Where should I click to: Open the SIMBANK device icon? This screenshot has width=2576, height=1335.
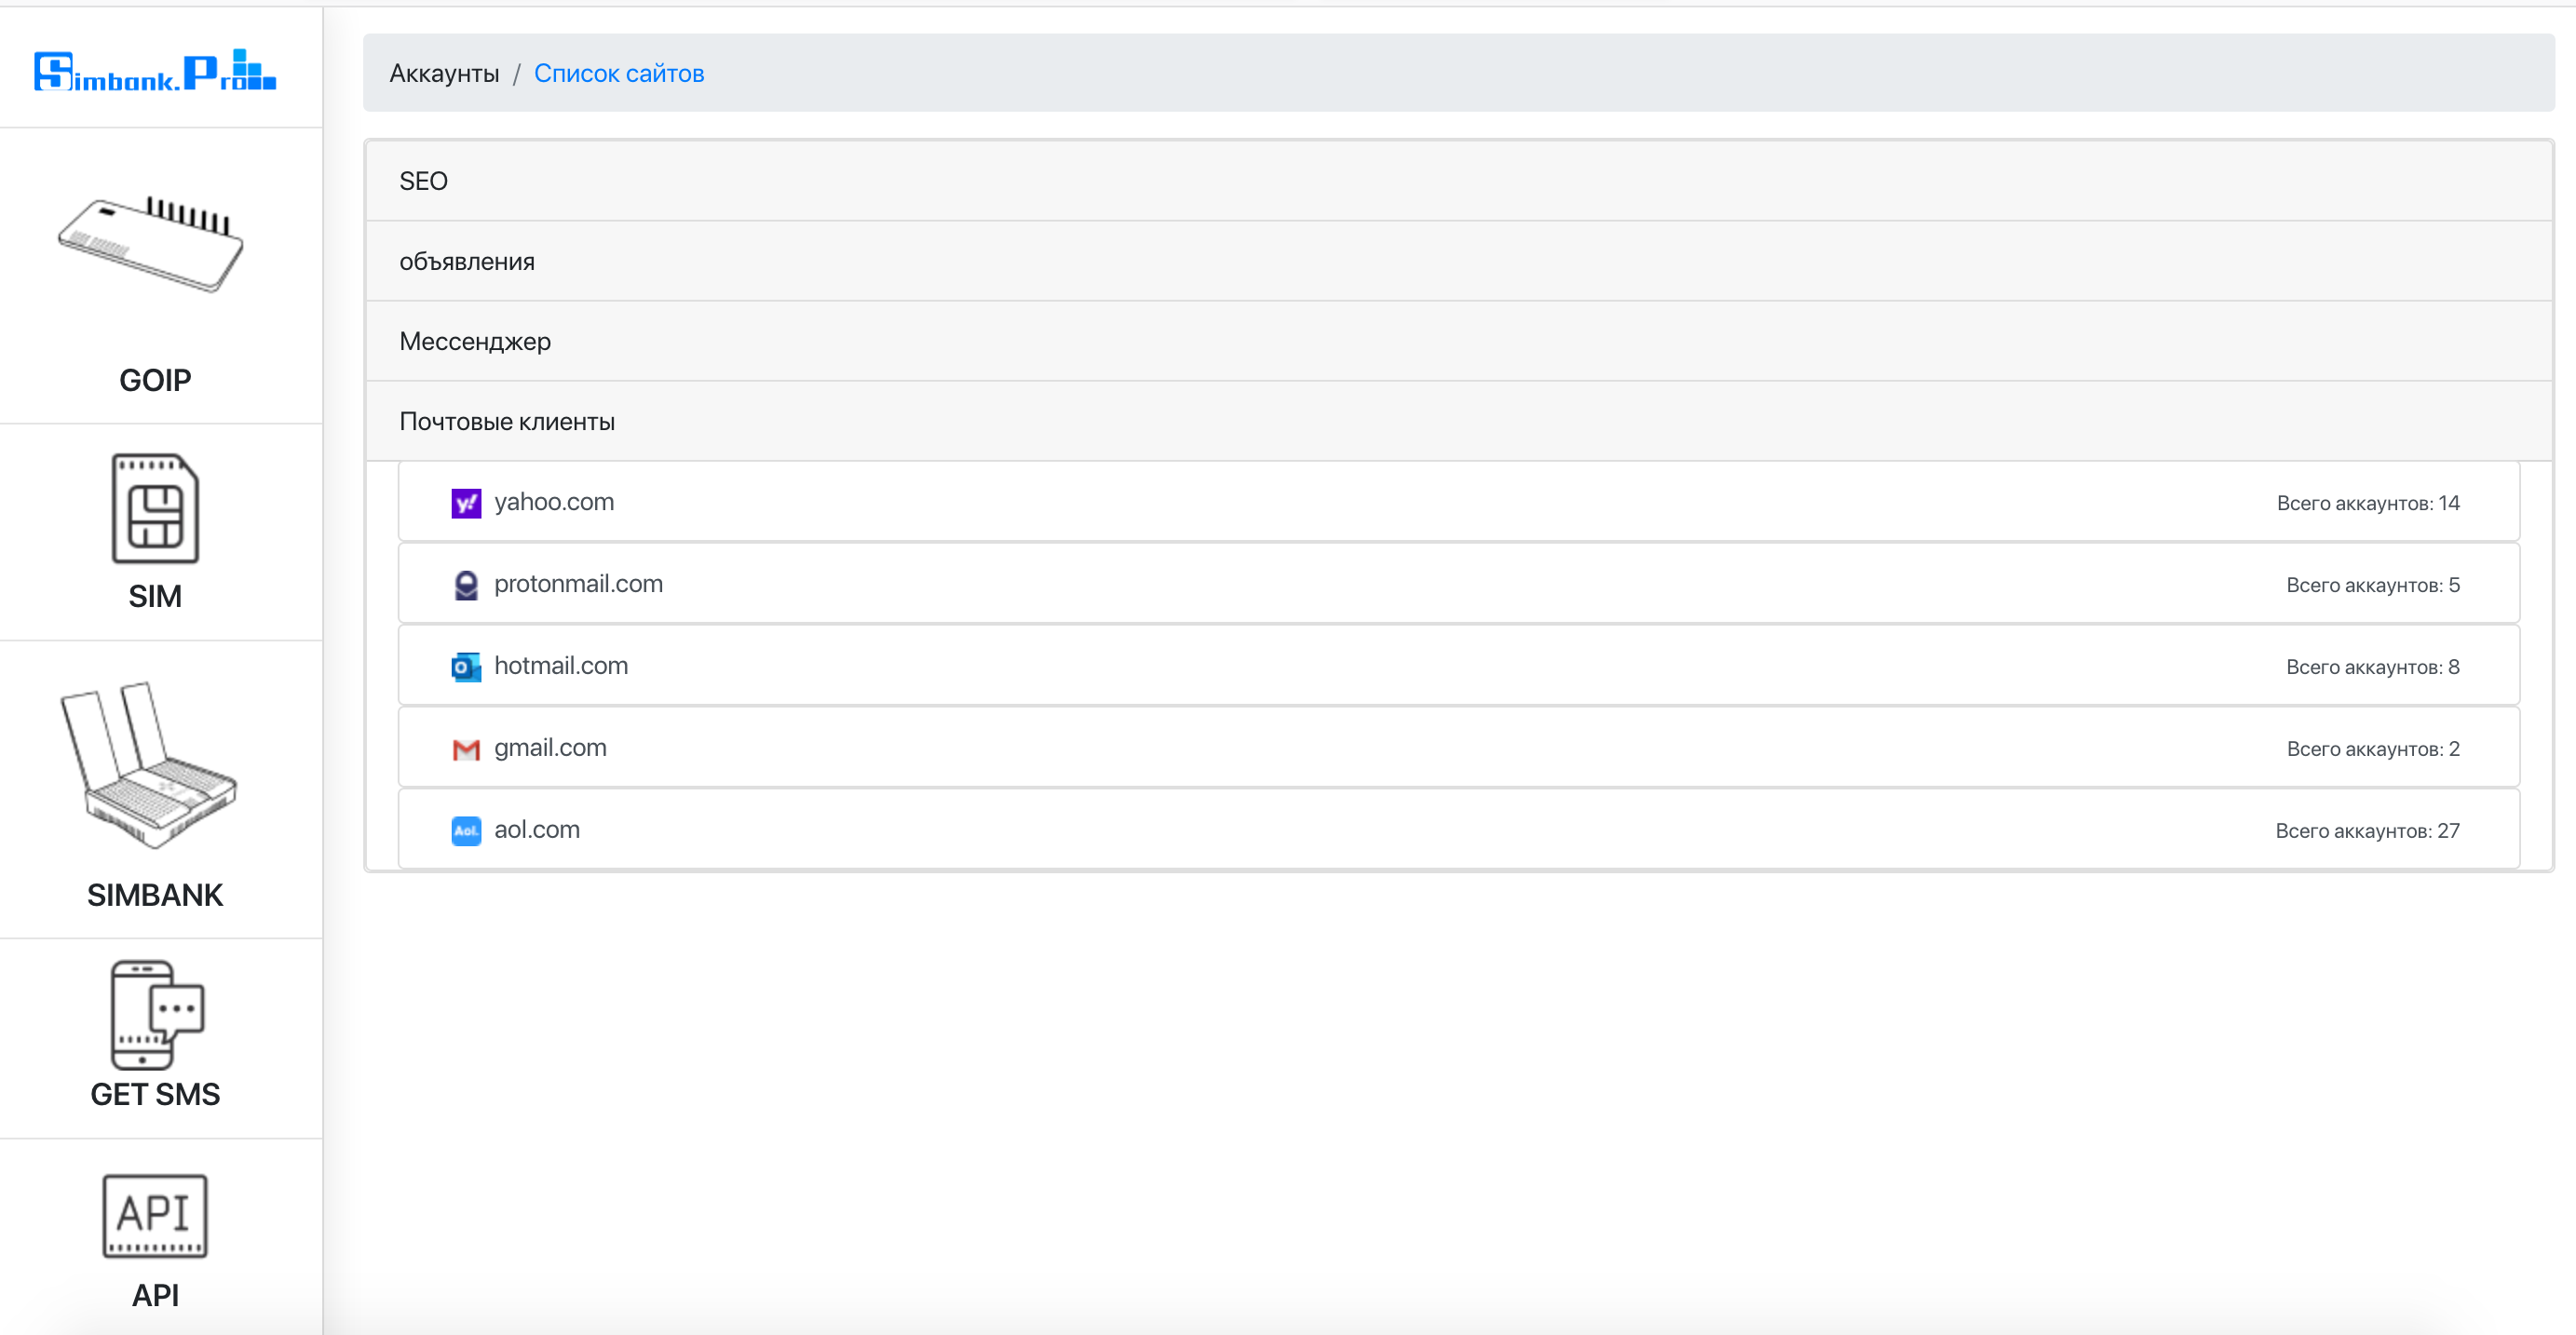point(149,766)
